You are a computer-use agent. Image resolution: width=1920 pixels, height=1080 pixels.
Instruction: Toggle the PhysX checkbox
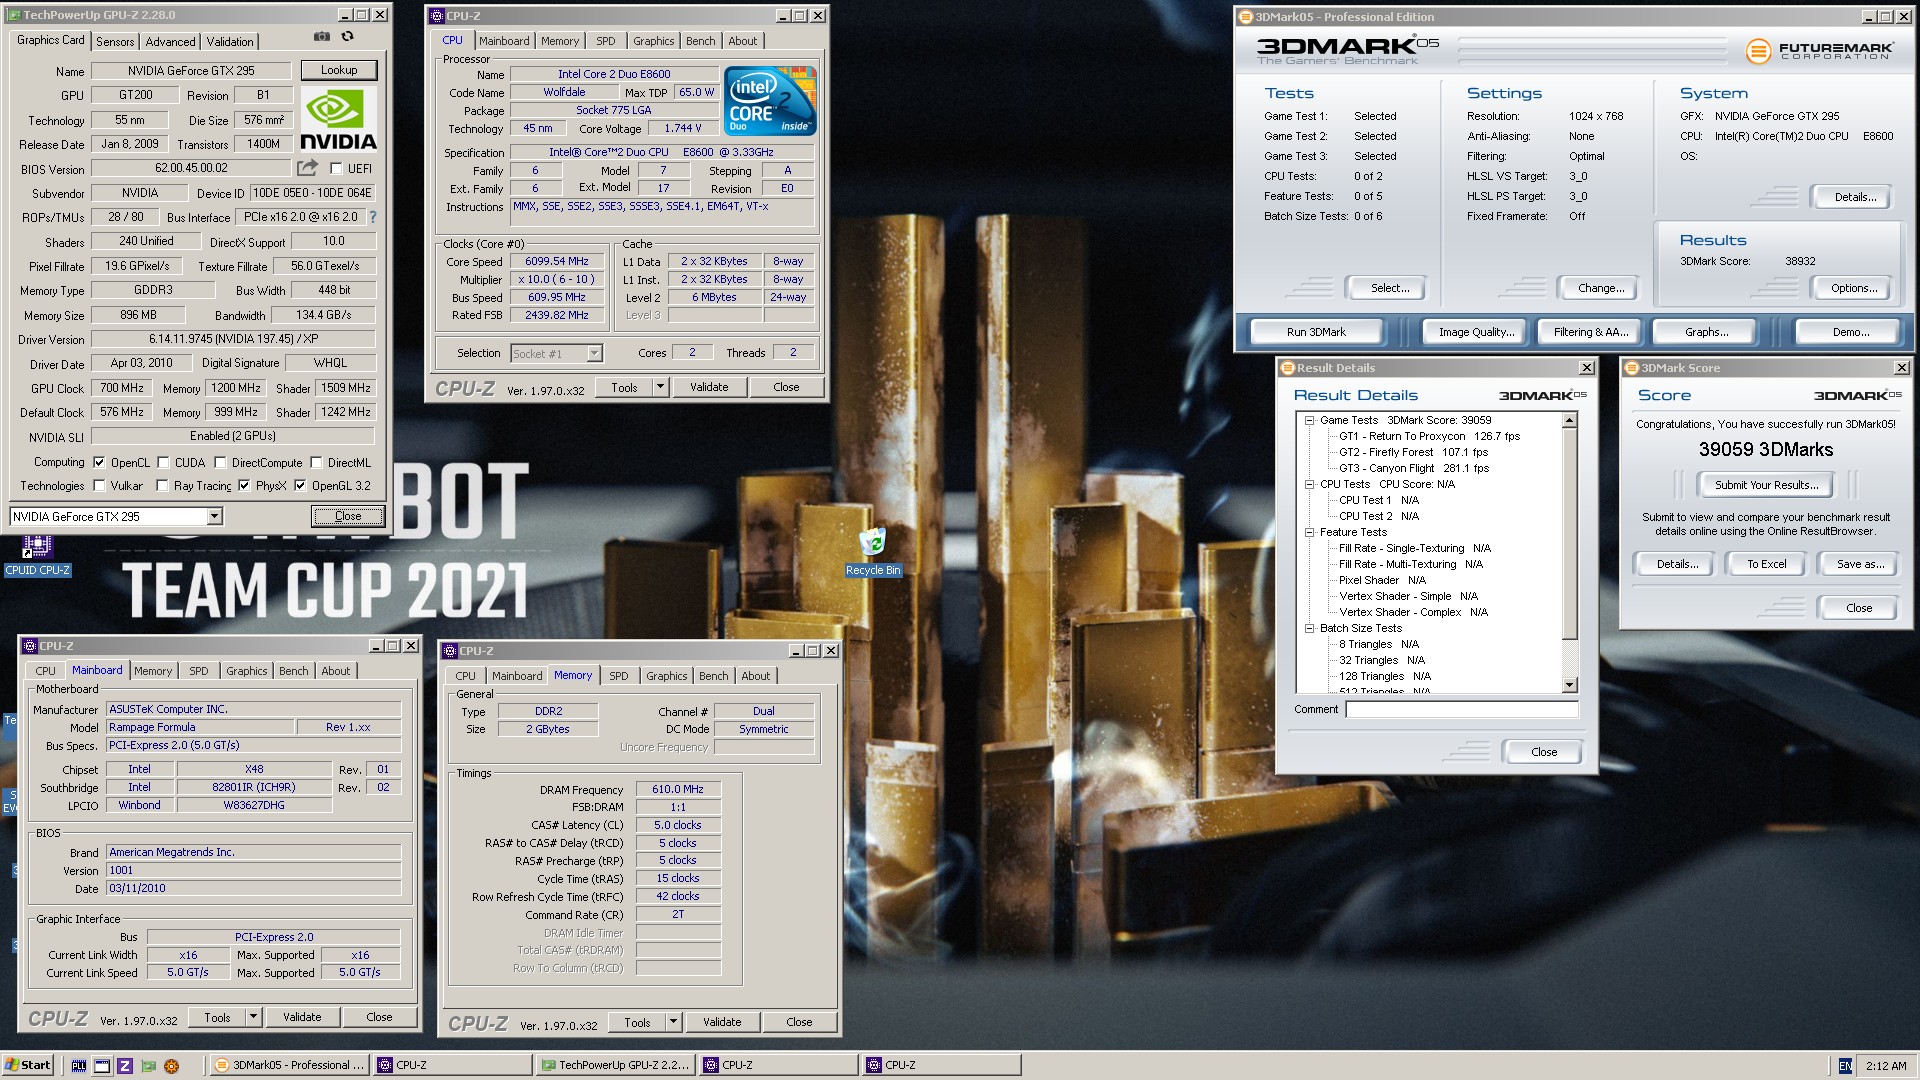(244, 486)
